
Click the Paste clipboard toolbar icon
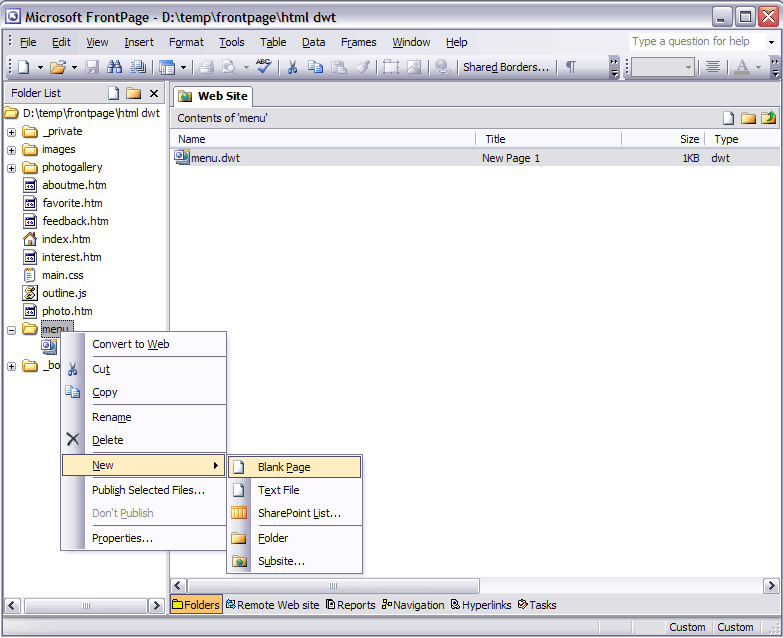pos(339,67)
